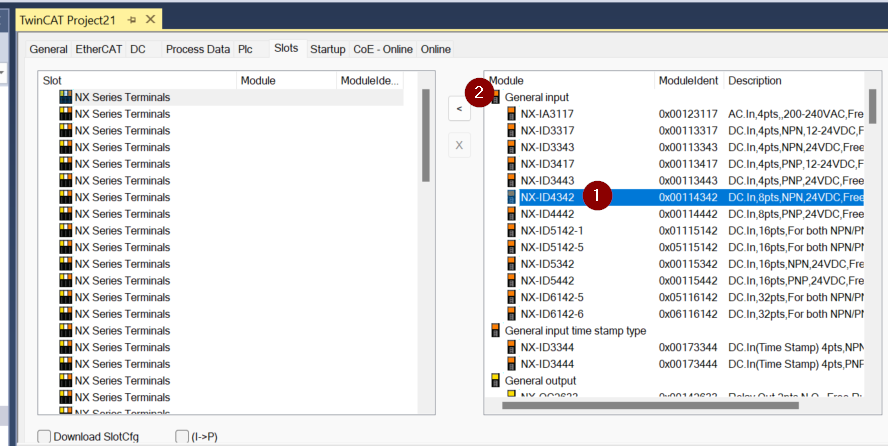This screenshot has height=446, width=888.
Task: Open the Plc tab
Action: (x=245, y=49)
